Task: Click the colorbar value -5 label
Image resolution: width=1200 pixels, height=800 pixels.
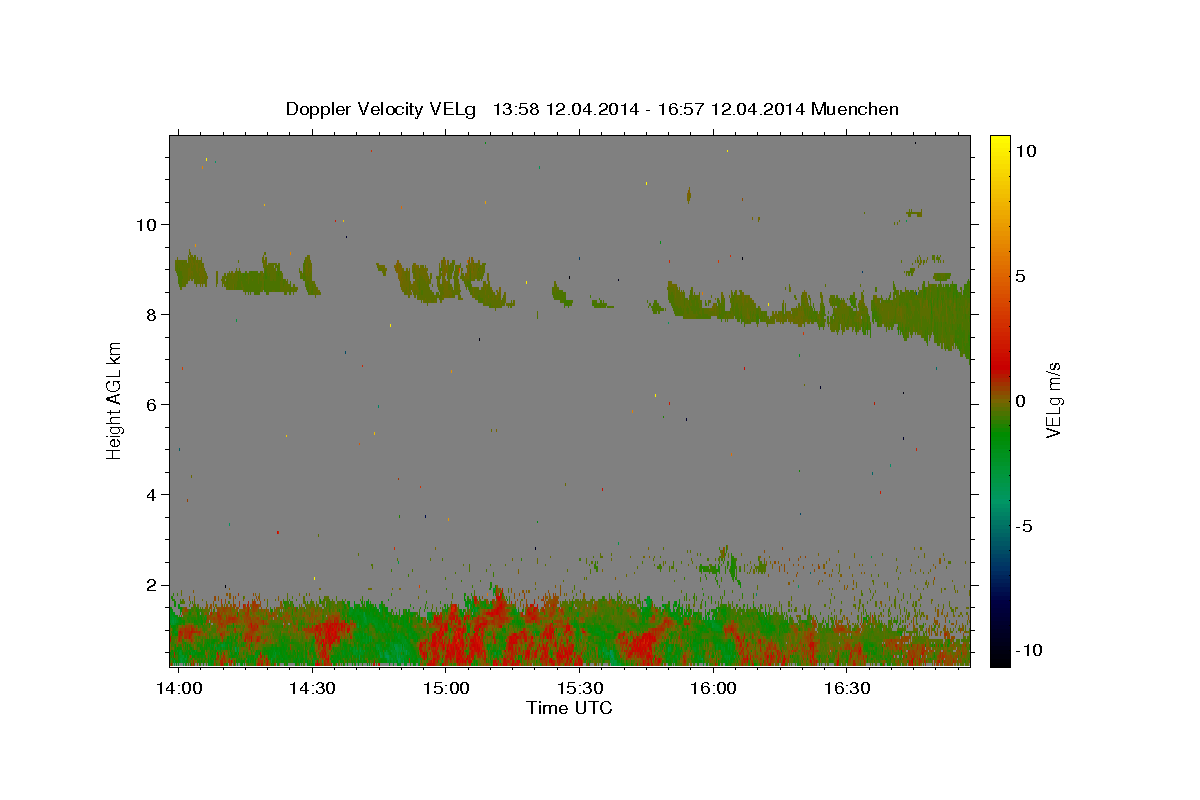Action: point(1024,526)
